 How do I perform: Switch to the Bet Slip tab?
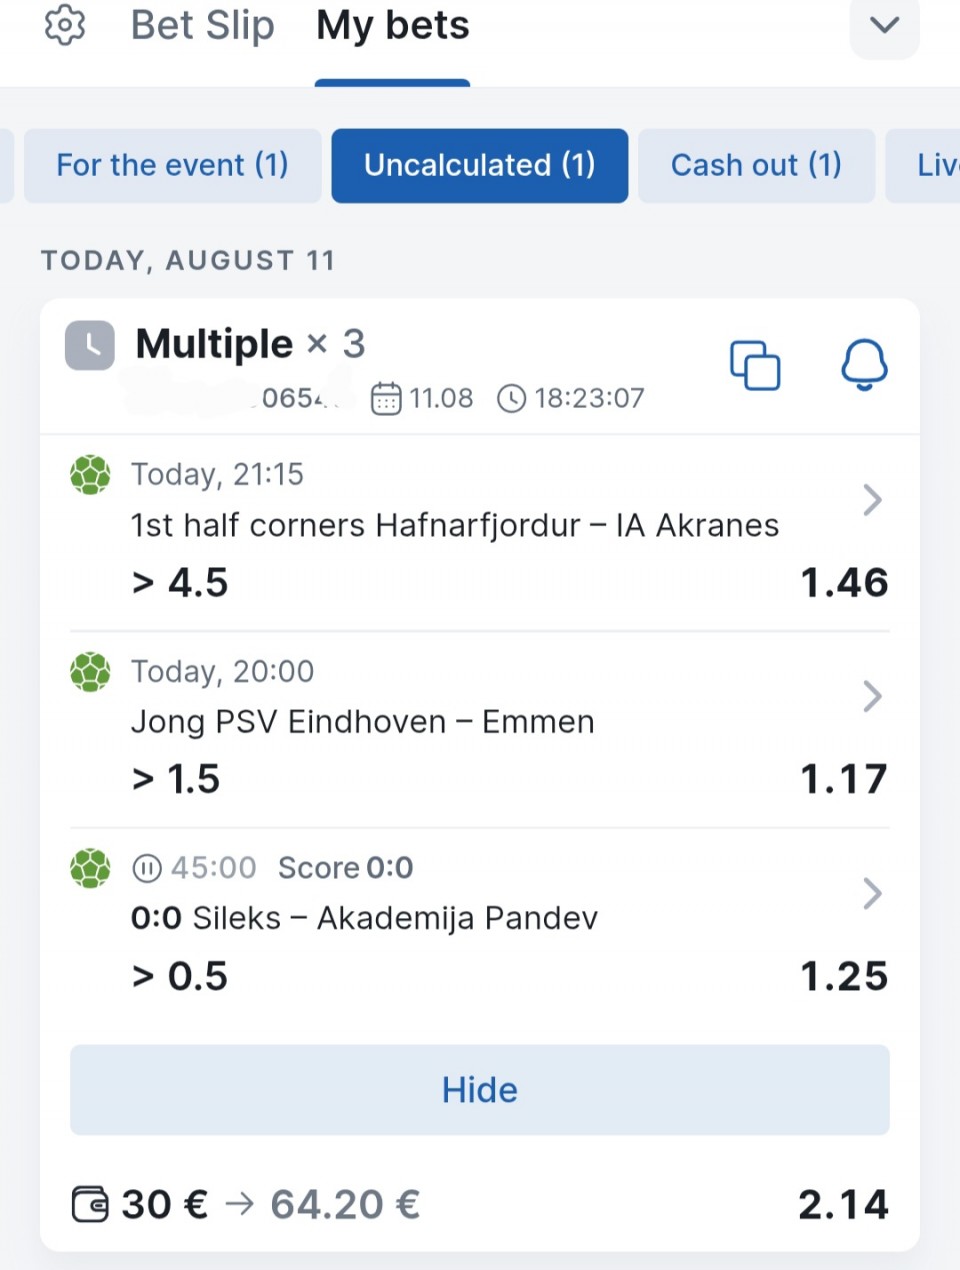203,25
